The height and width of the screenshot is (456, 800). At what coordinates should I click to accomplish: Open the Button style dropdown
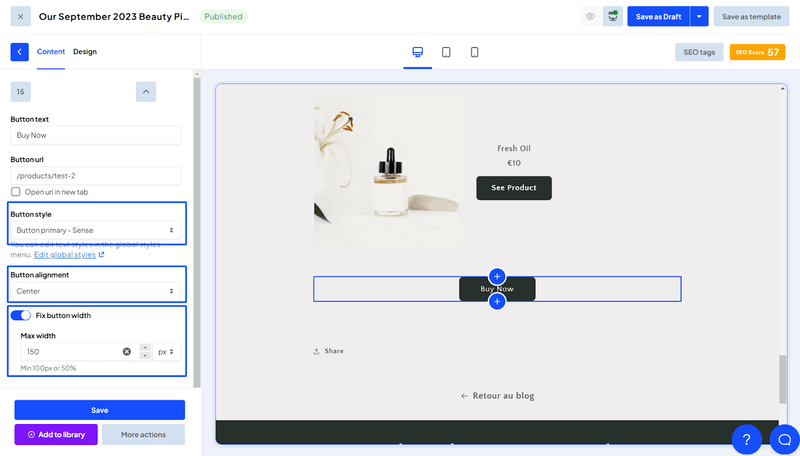95,230
